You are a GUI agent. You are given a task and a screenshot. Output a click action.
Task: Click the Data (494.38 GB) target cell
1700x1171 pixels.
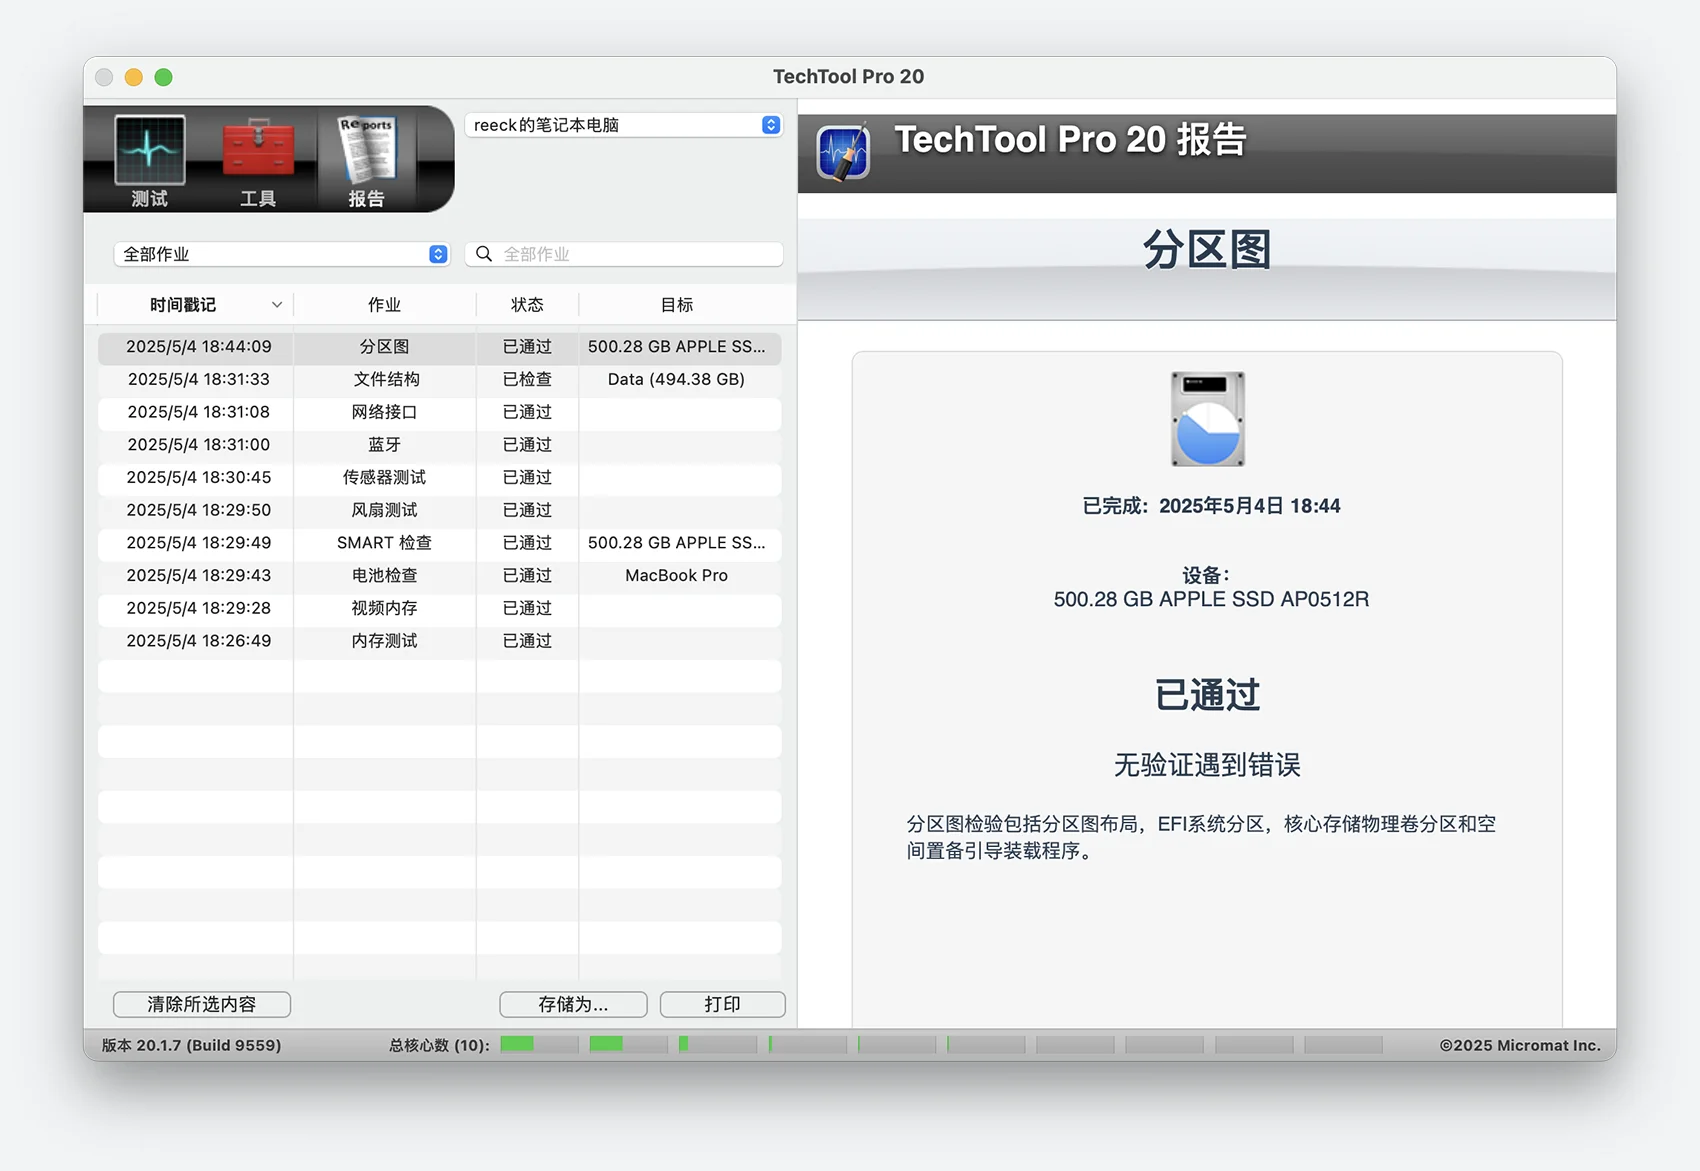(x=676, y=379)
